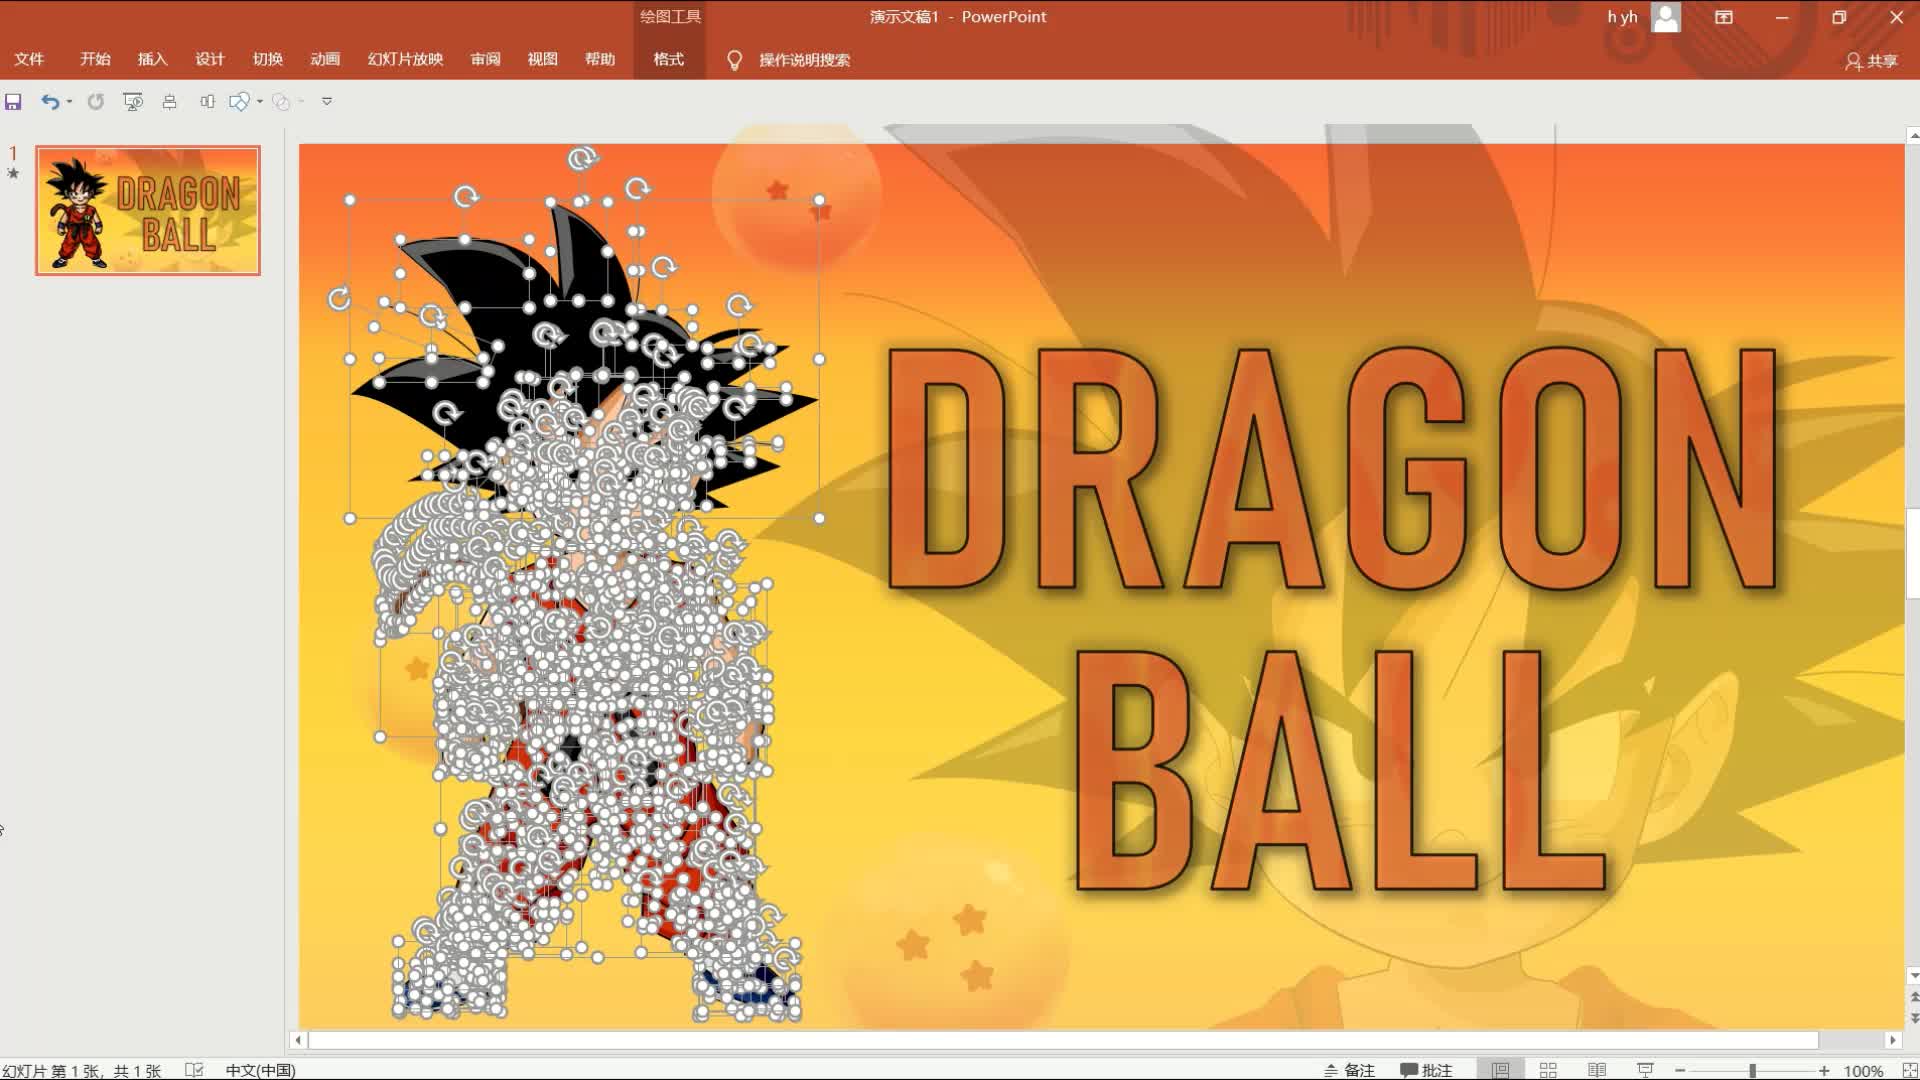Switch to the 切换 ribbon tab
This screenshot has height=1080, width=1920.
pyautogui.click(x=267, y=60)
